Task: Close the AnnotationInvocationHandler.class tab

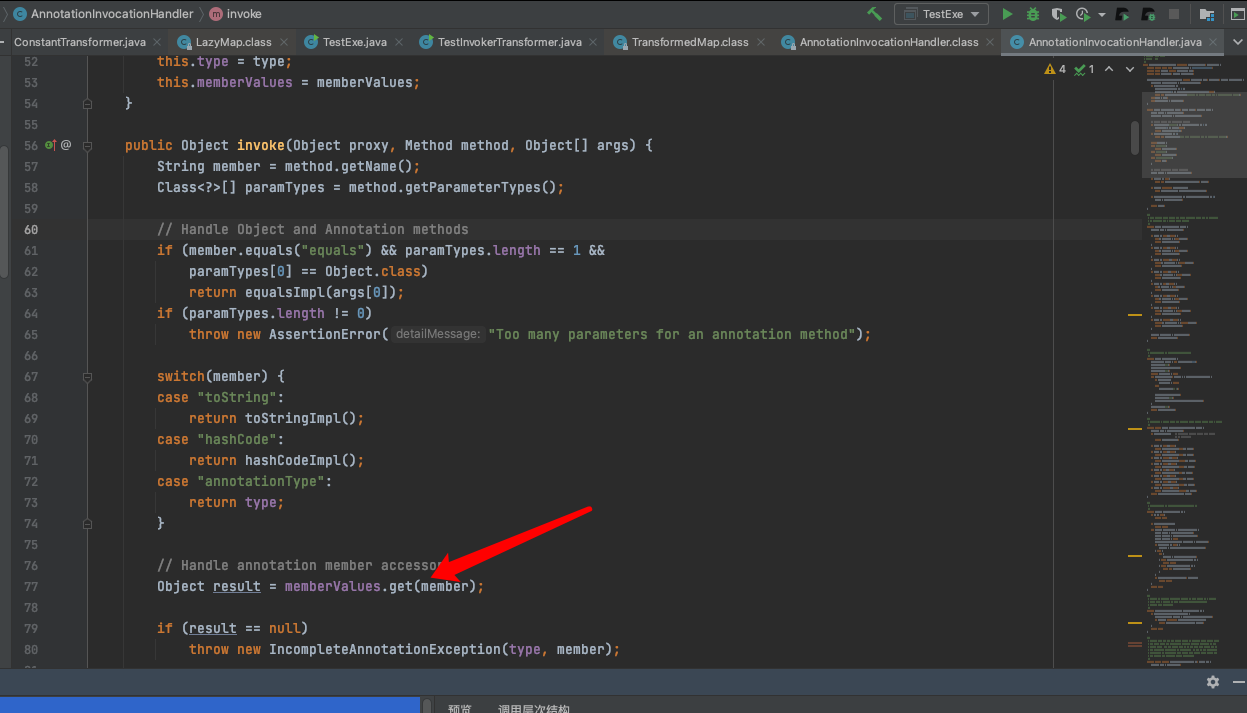Action: click(992, 42)
